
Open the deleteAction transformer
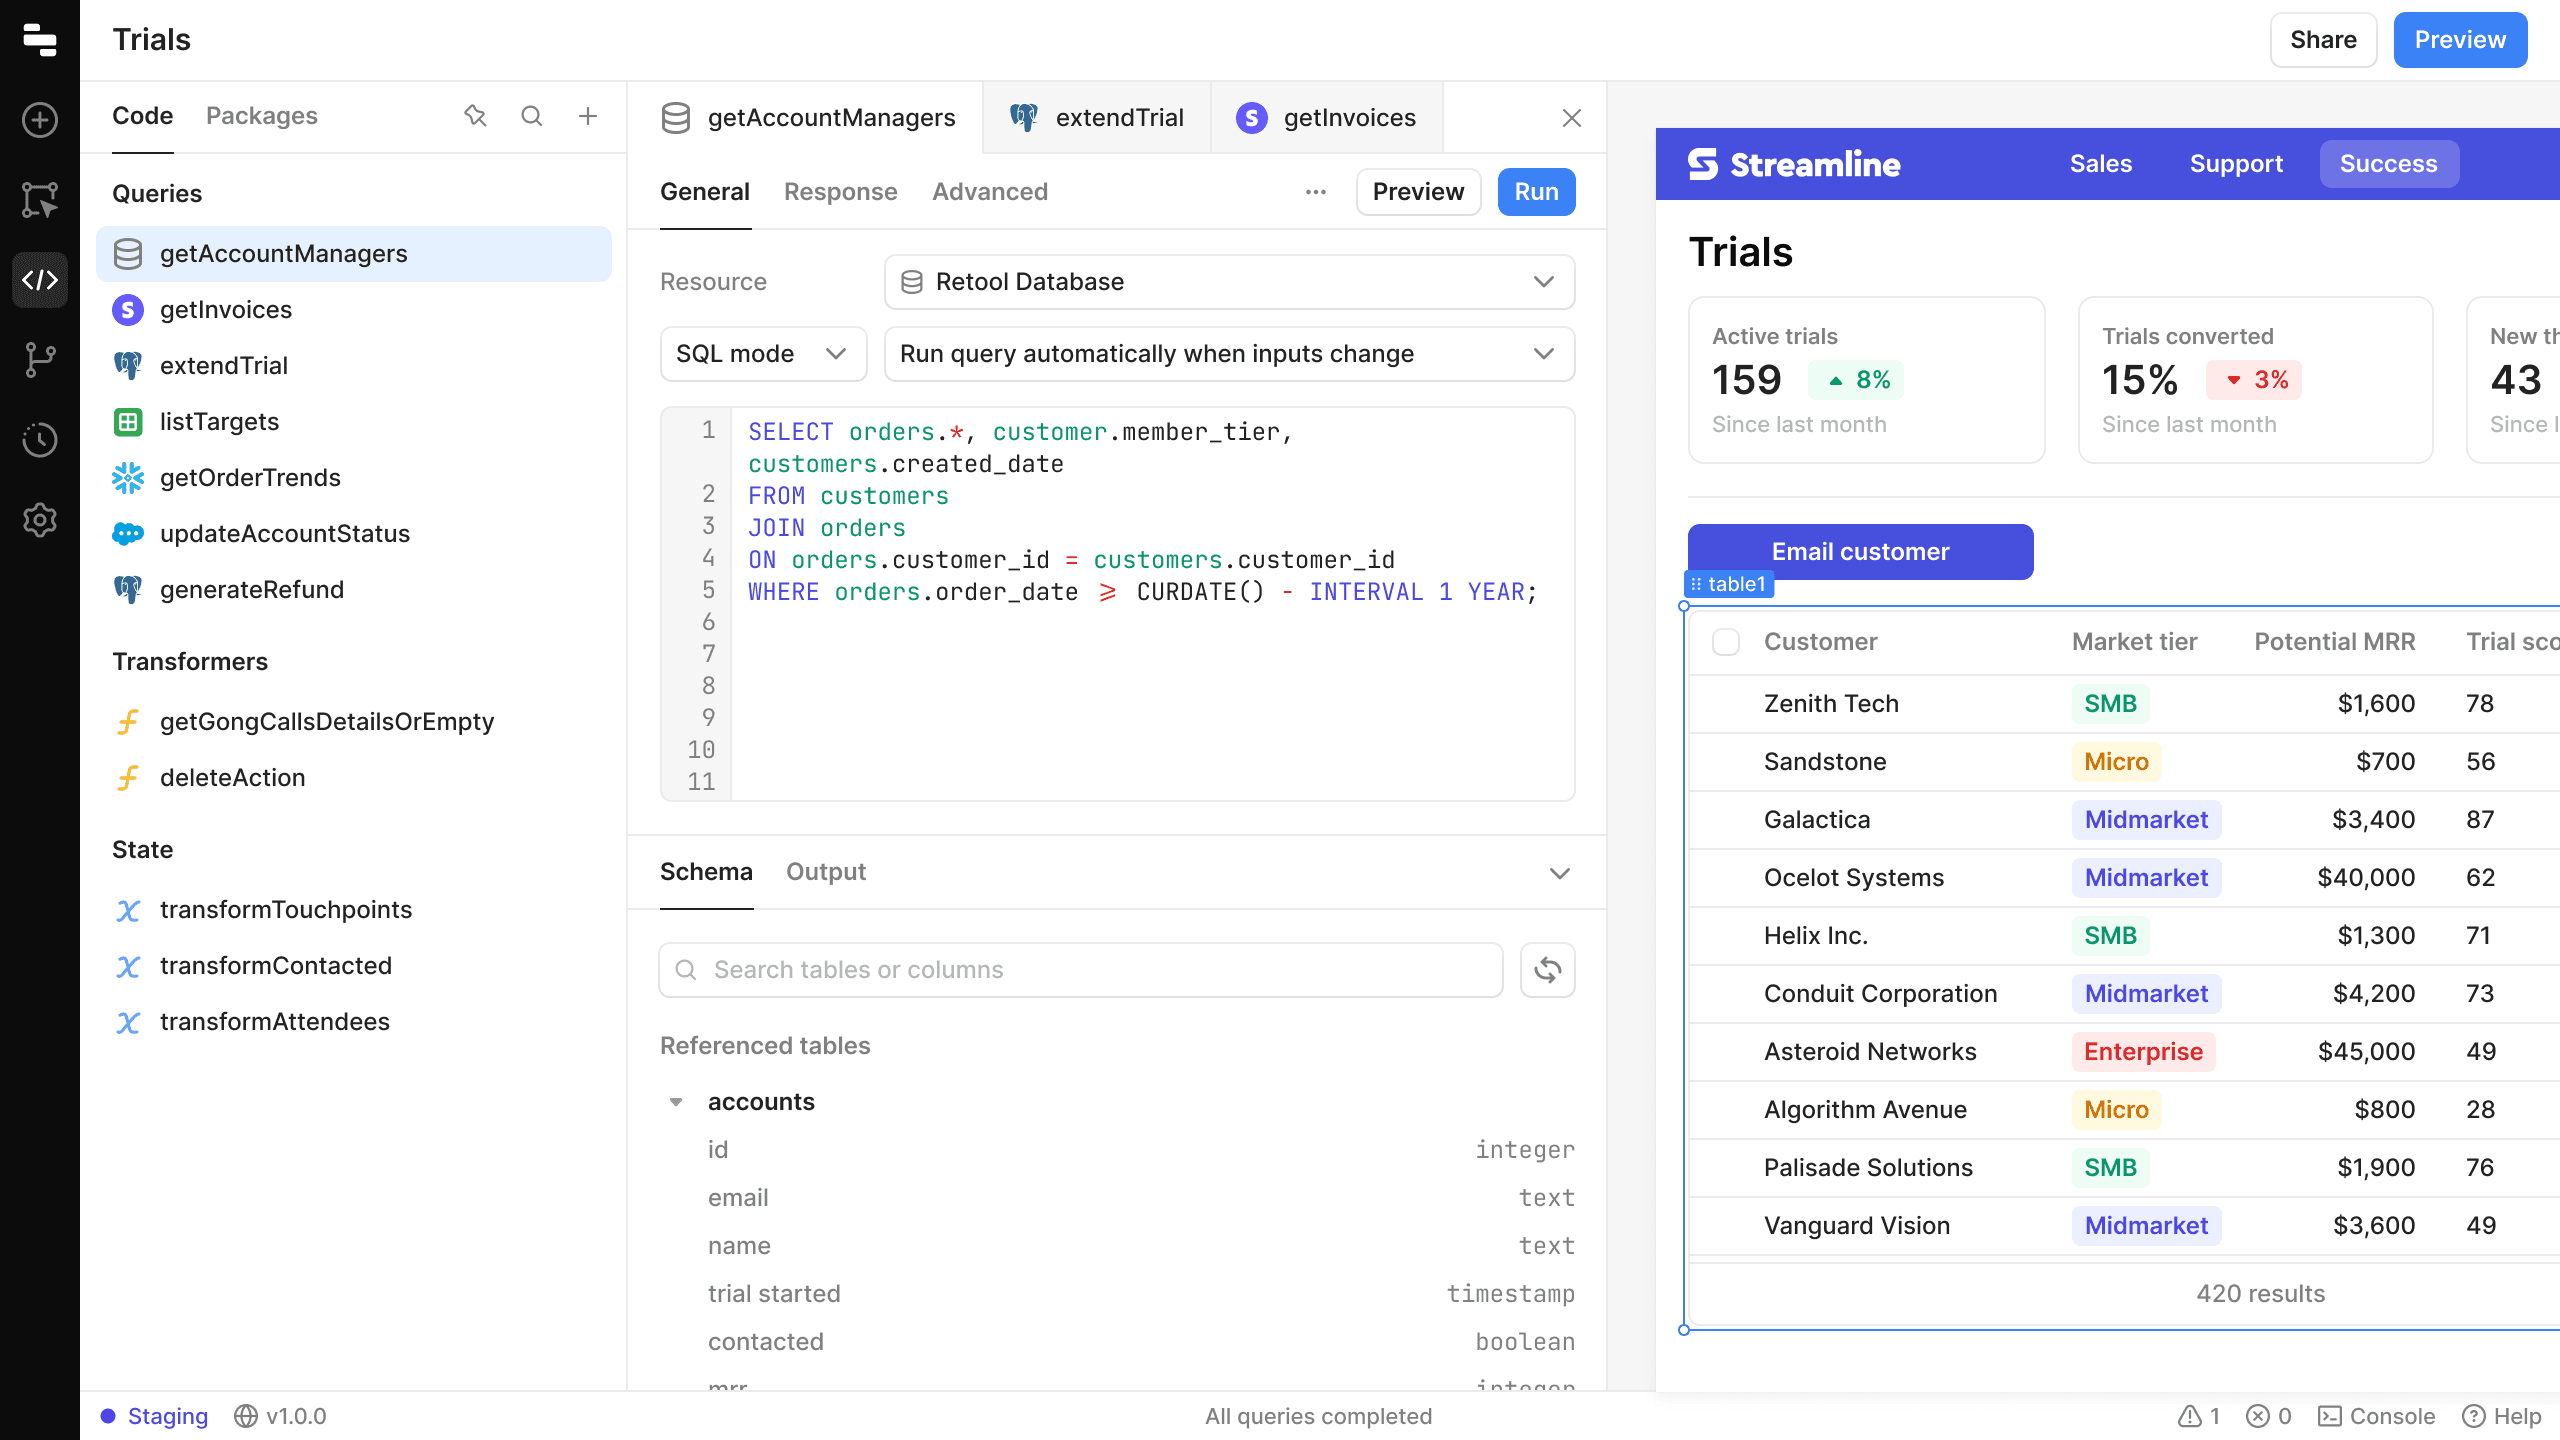(354, 778)
